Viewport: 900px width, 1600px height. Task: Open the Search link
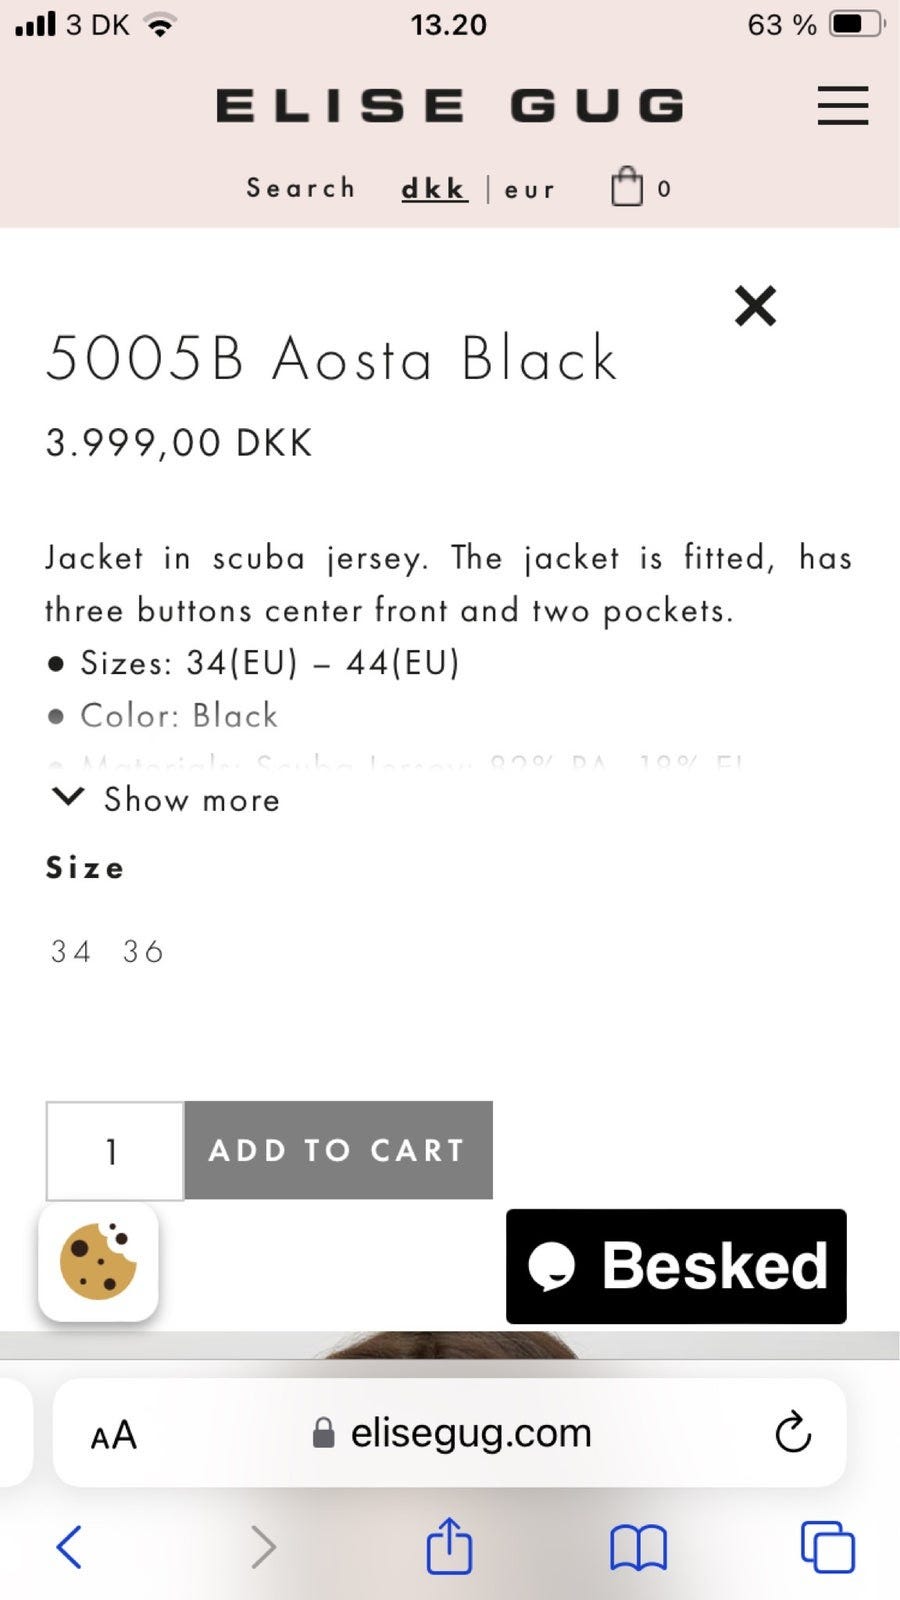click(x=301, y=188)
